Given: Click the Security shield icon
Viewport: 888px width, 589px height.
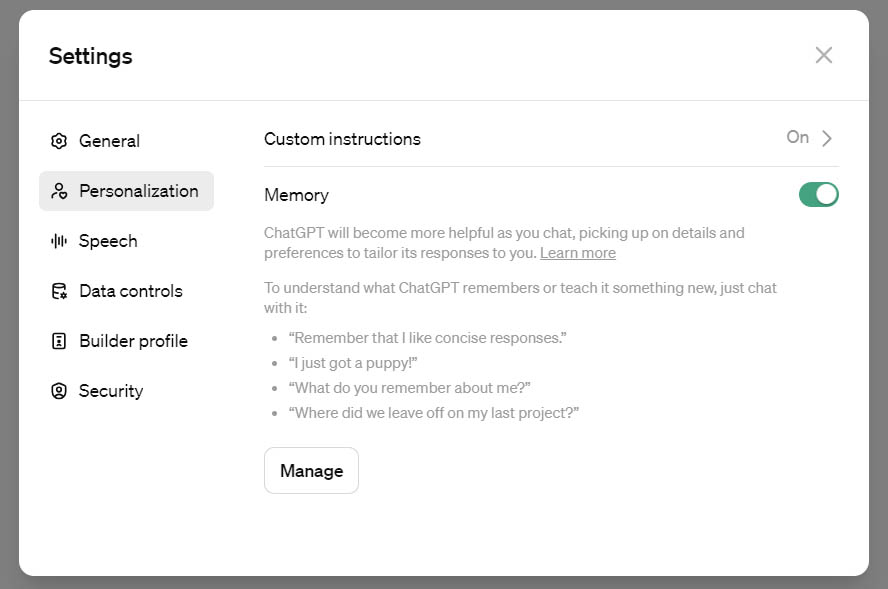Looking at the screenshot, I should (x=59, y=391).
